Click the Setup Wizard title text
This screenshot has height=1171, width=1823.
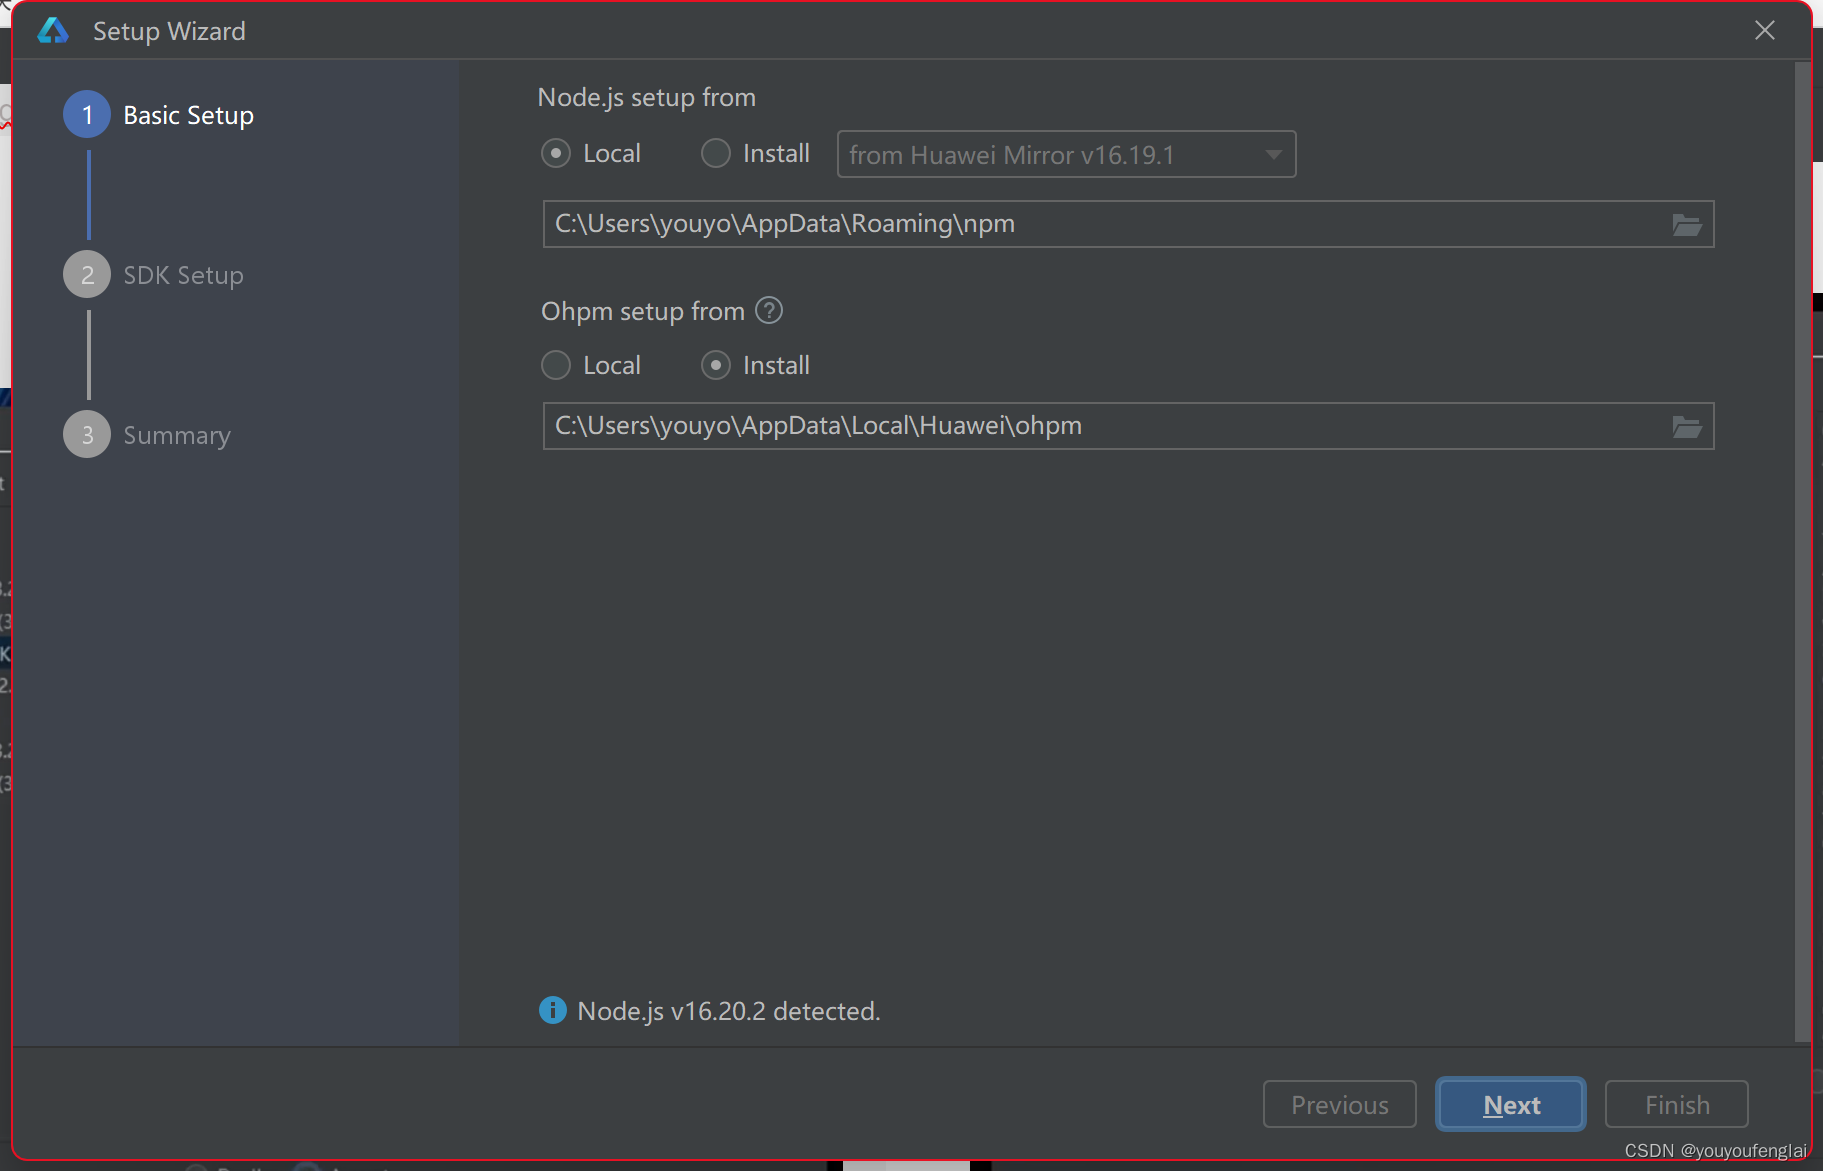coord(169,31)
